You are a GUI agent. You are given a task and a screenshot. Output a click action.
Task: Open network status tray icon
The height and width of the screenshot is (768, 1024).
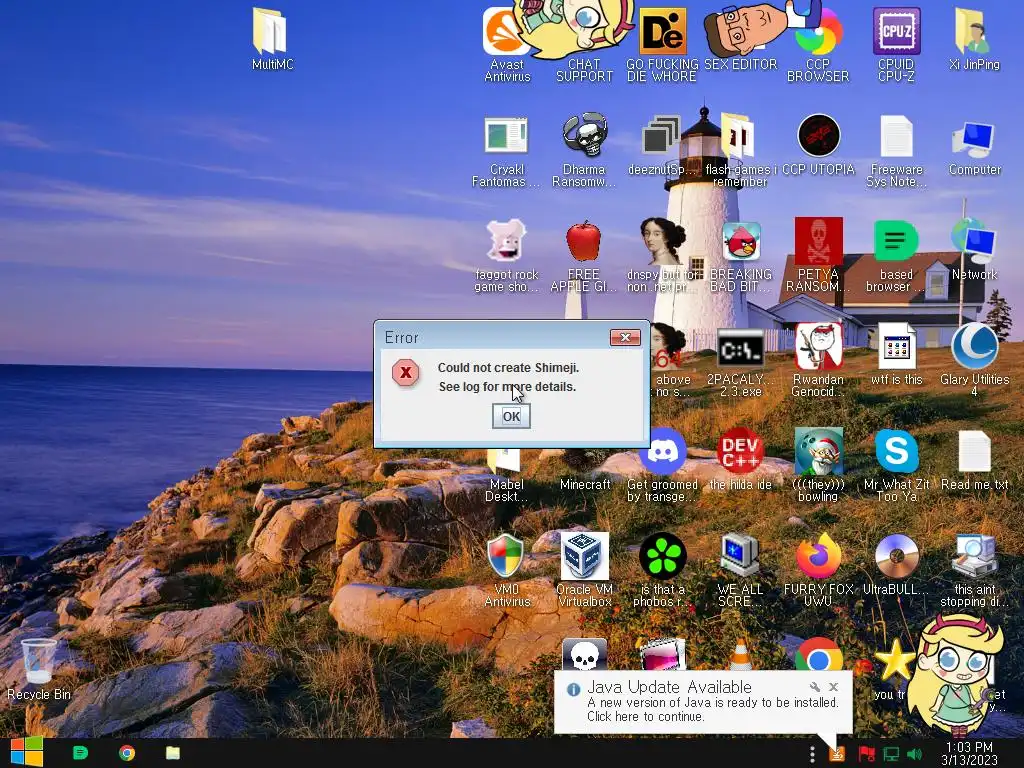891,754
